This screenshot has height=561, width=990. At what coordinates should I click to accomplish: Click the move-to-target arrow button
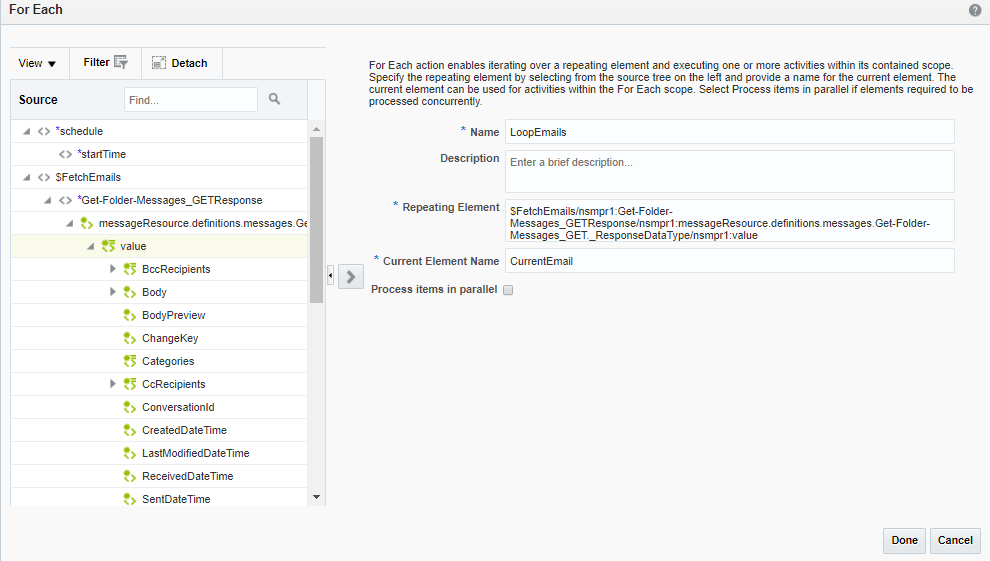click(351, 276)
